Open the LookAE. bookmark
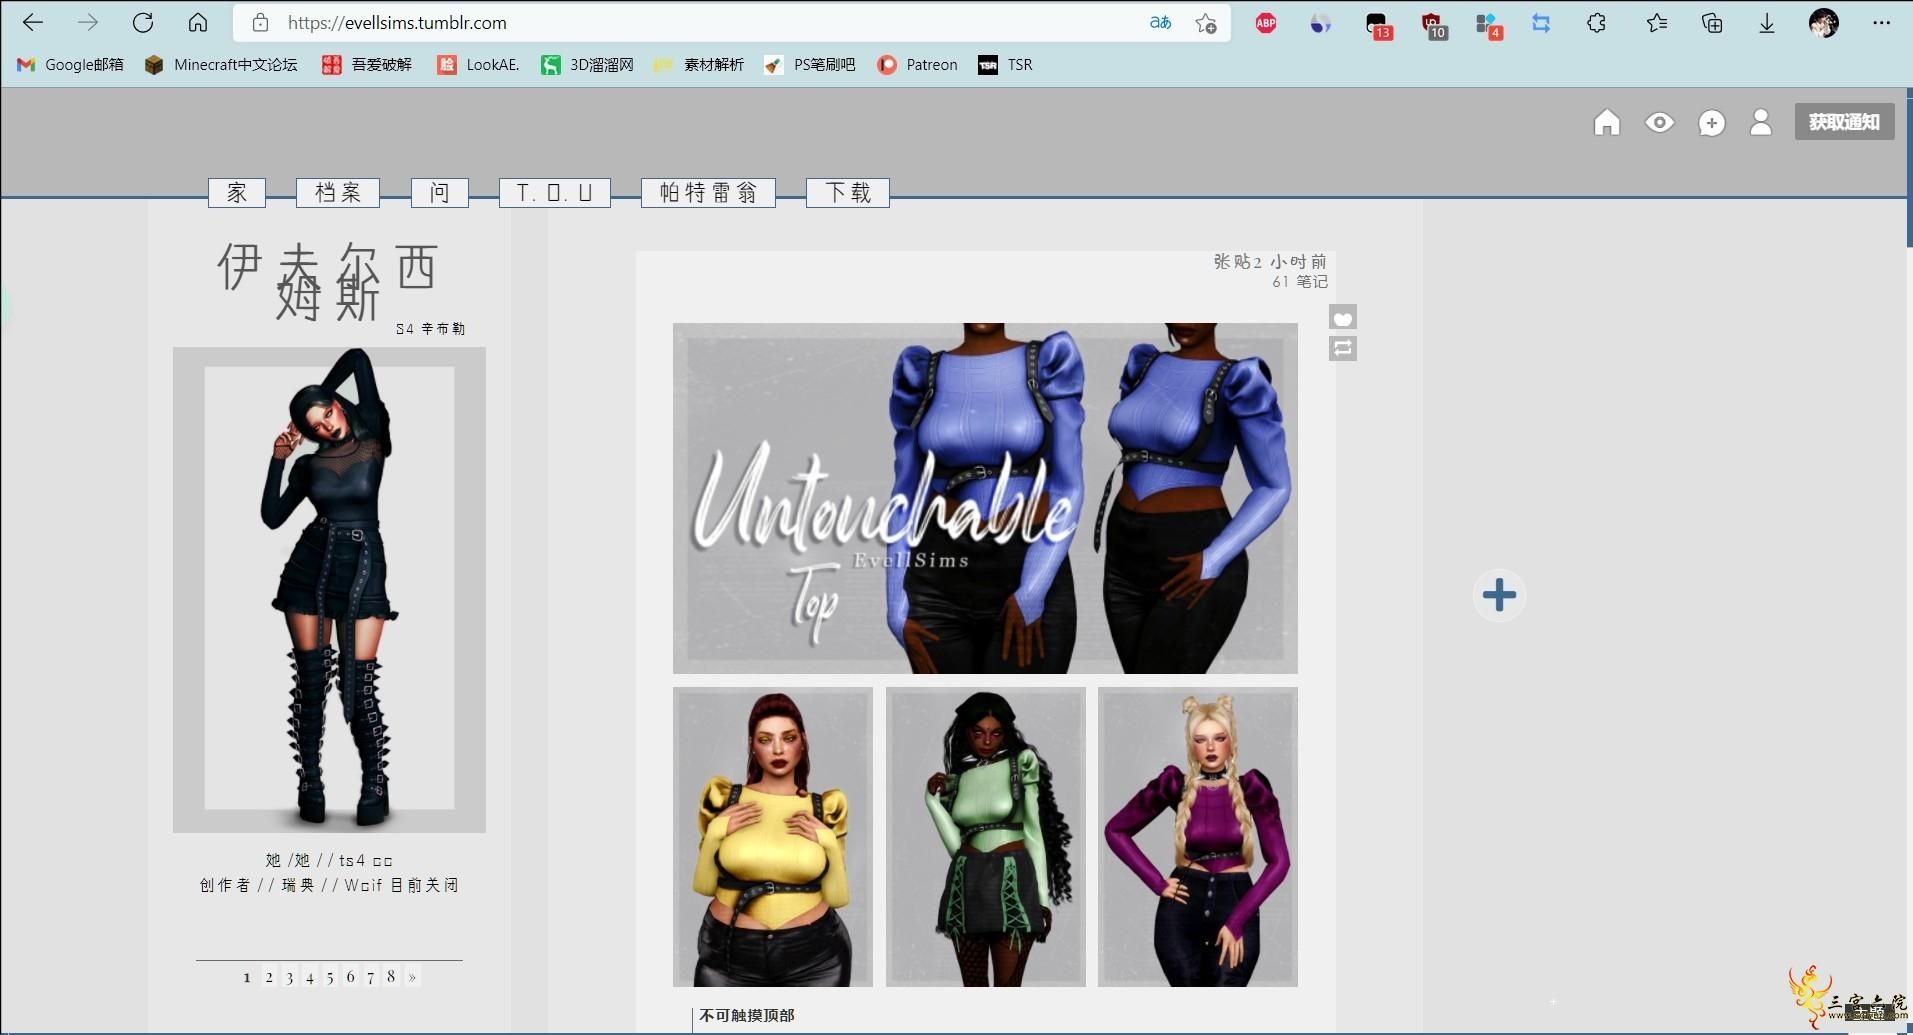The width and height of the screenshot is (1913, 1035). point(478,64)
